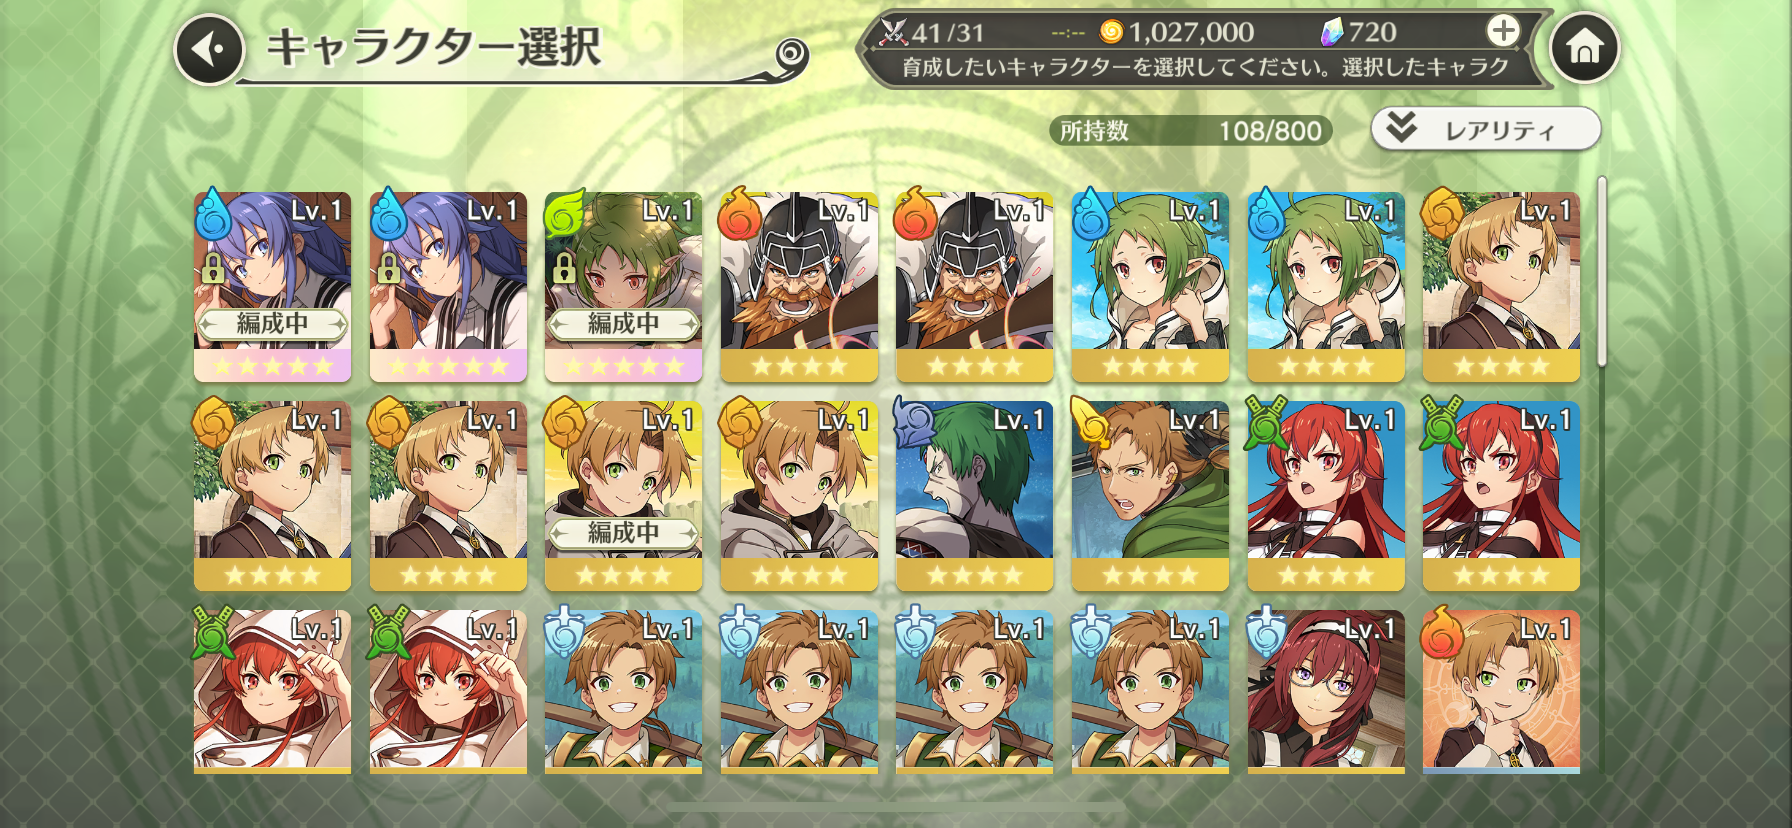This screenshot has height=828, width=1792.
Task: Select the green-haired man profile card
Action: point(975,496)
